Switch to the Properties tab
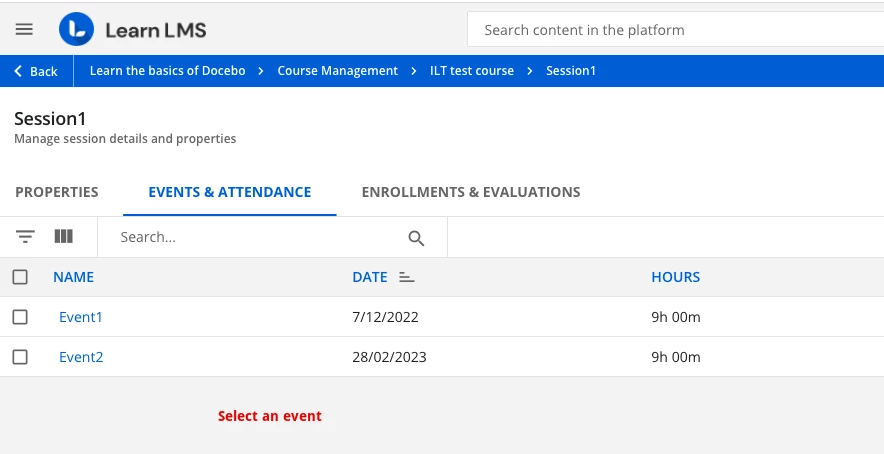Image resolution: width=884 pixels, height=454 pixels. (57, 192)
